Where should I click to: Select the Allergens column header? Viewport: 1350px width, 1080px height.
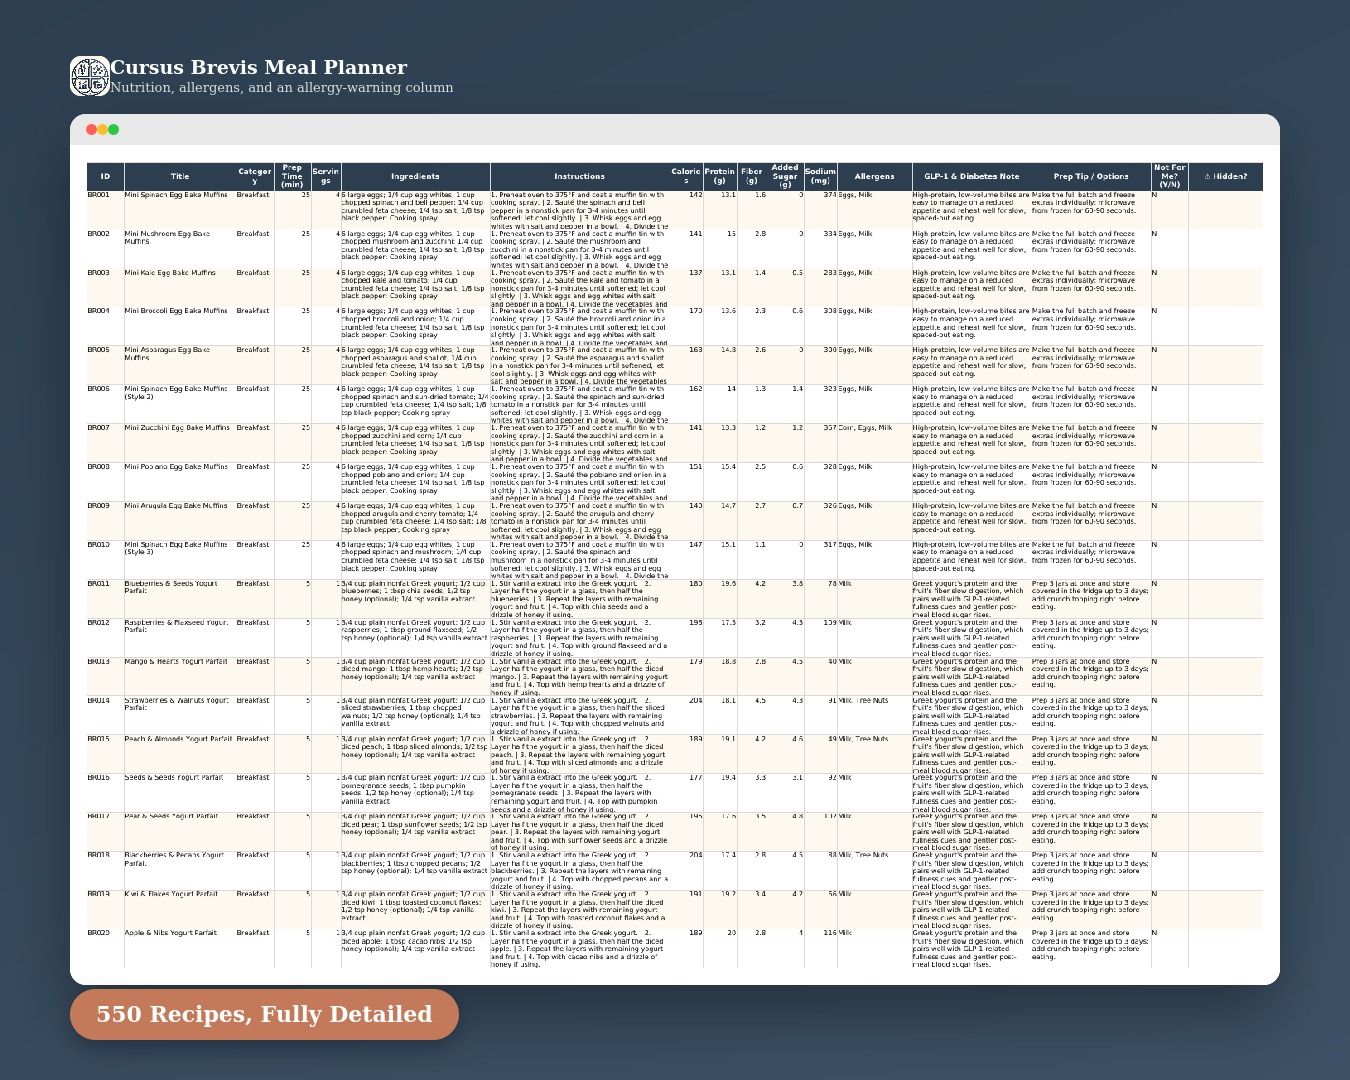[x=874, y=176]
